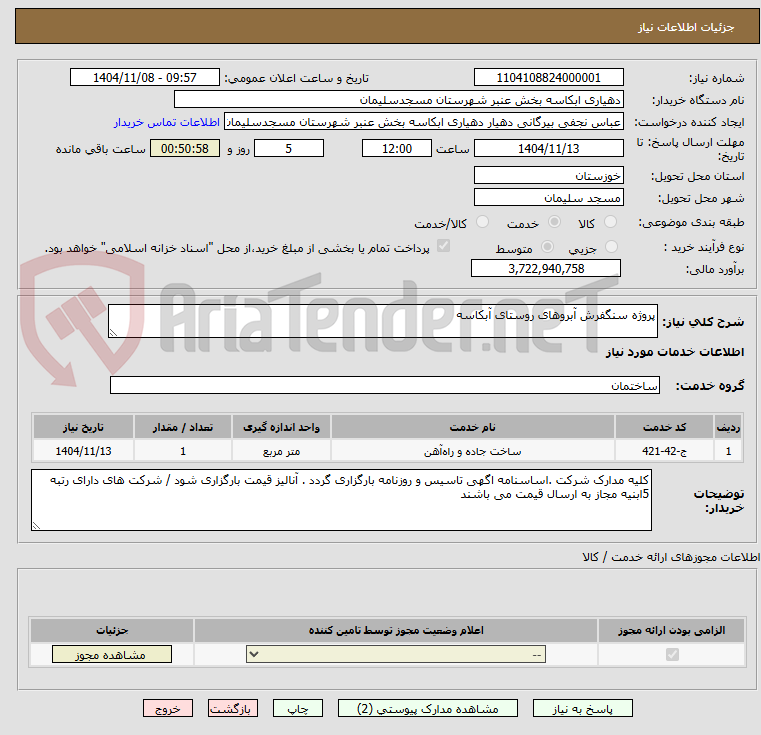This screenshot has width=761, height=735.
Task: Select the کالا radio button
Action: coord(611,222)
